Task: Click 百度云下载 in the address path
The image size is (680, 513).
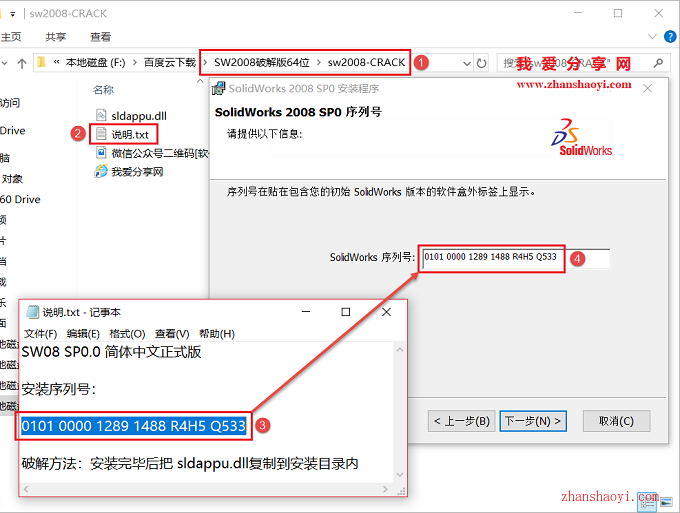Action: [170, 63]
